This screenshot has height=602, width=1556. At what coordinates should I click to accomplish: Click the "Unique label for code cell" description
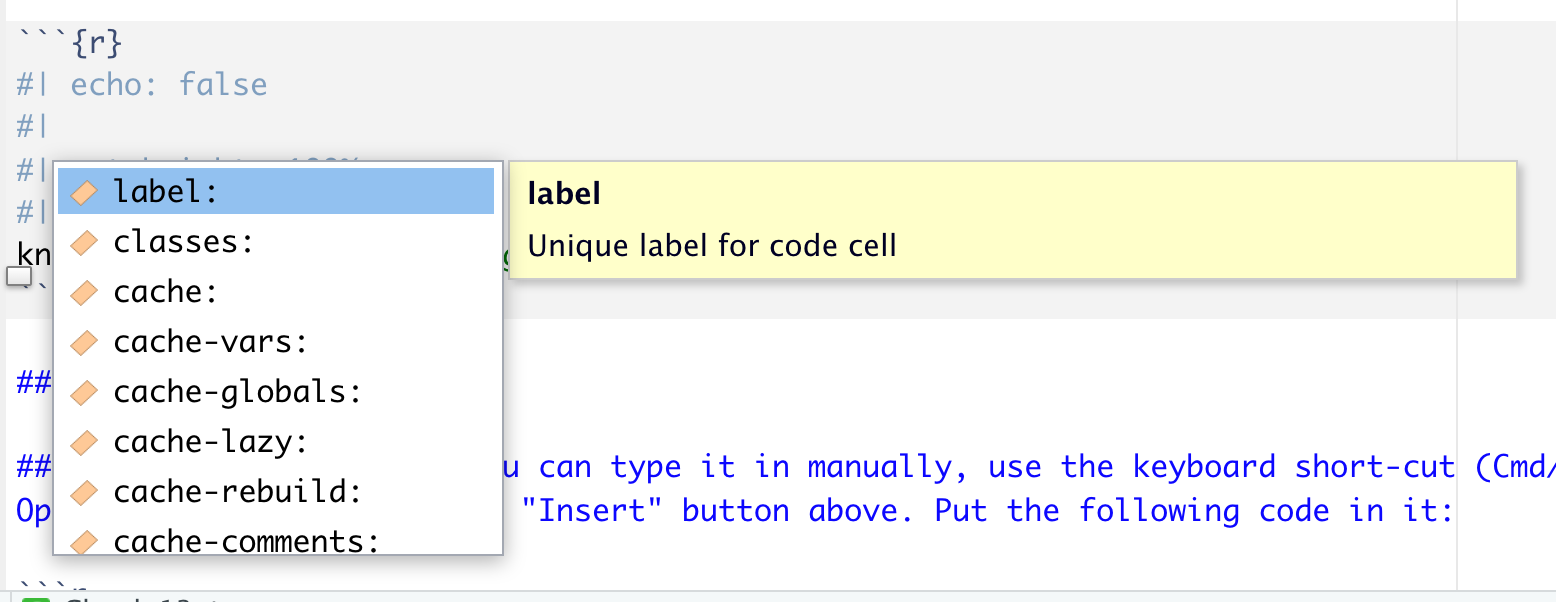coord(712,245)
